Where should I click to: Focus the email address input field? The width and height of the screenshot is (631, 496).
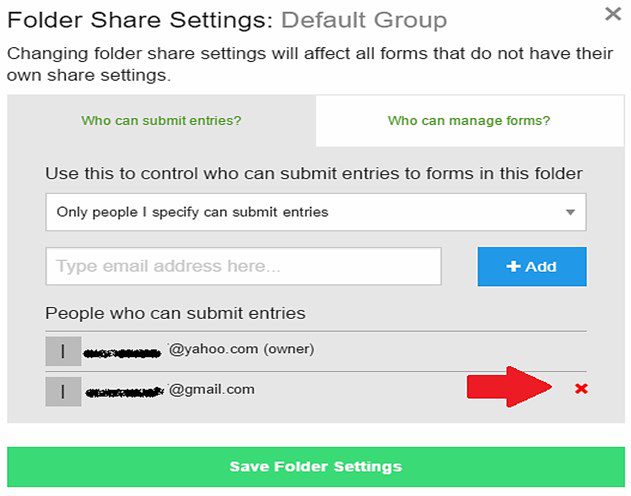(243, 266)
